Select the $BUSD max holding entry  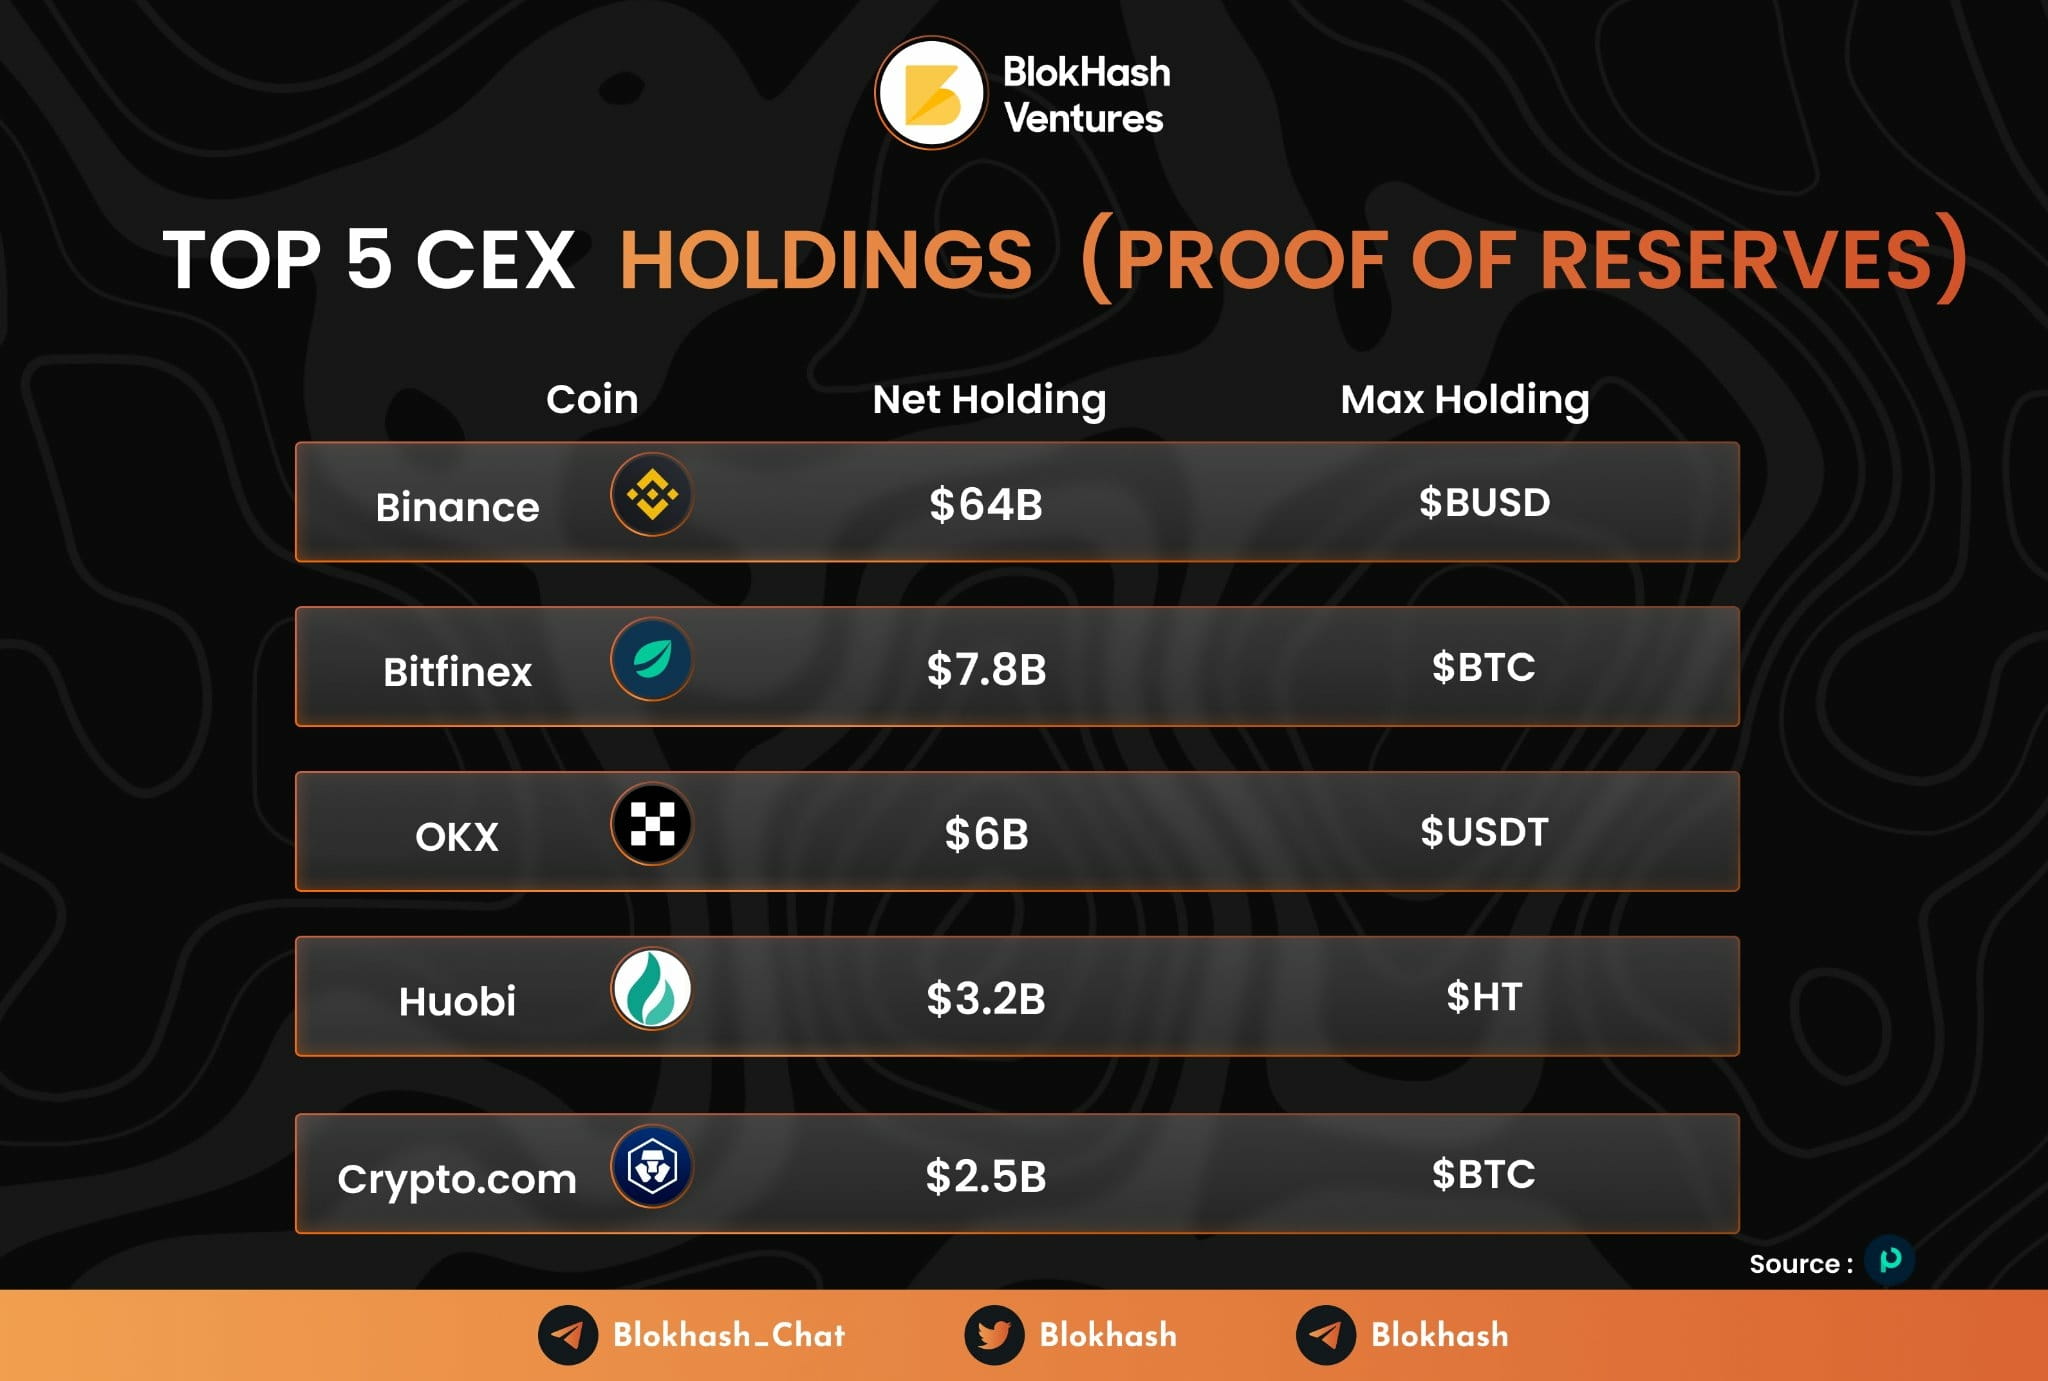pyautogui.click(x=1484, y=502)
